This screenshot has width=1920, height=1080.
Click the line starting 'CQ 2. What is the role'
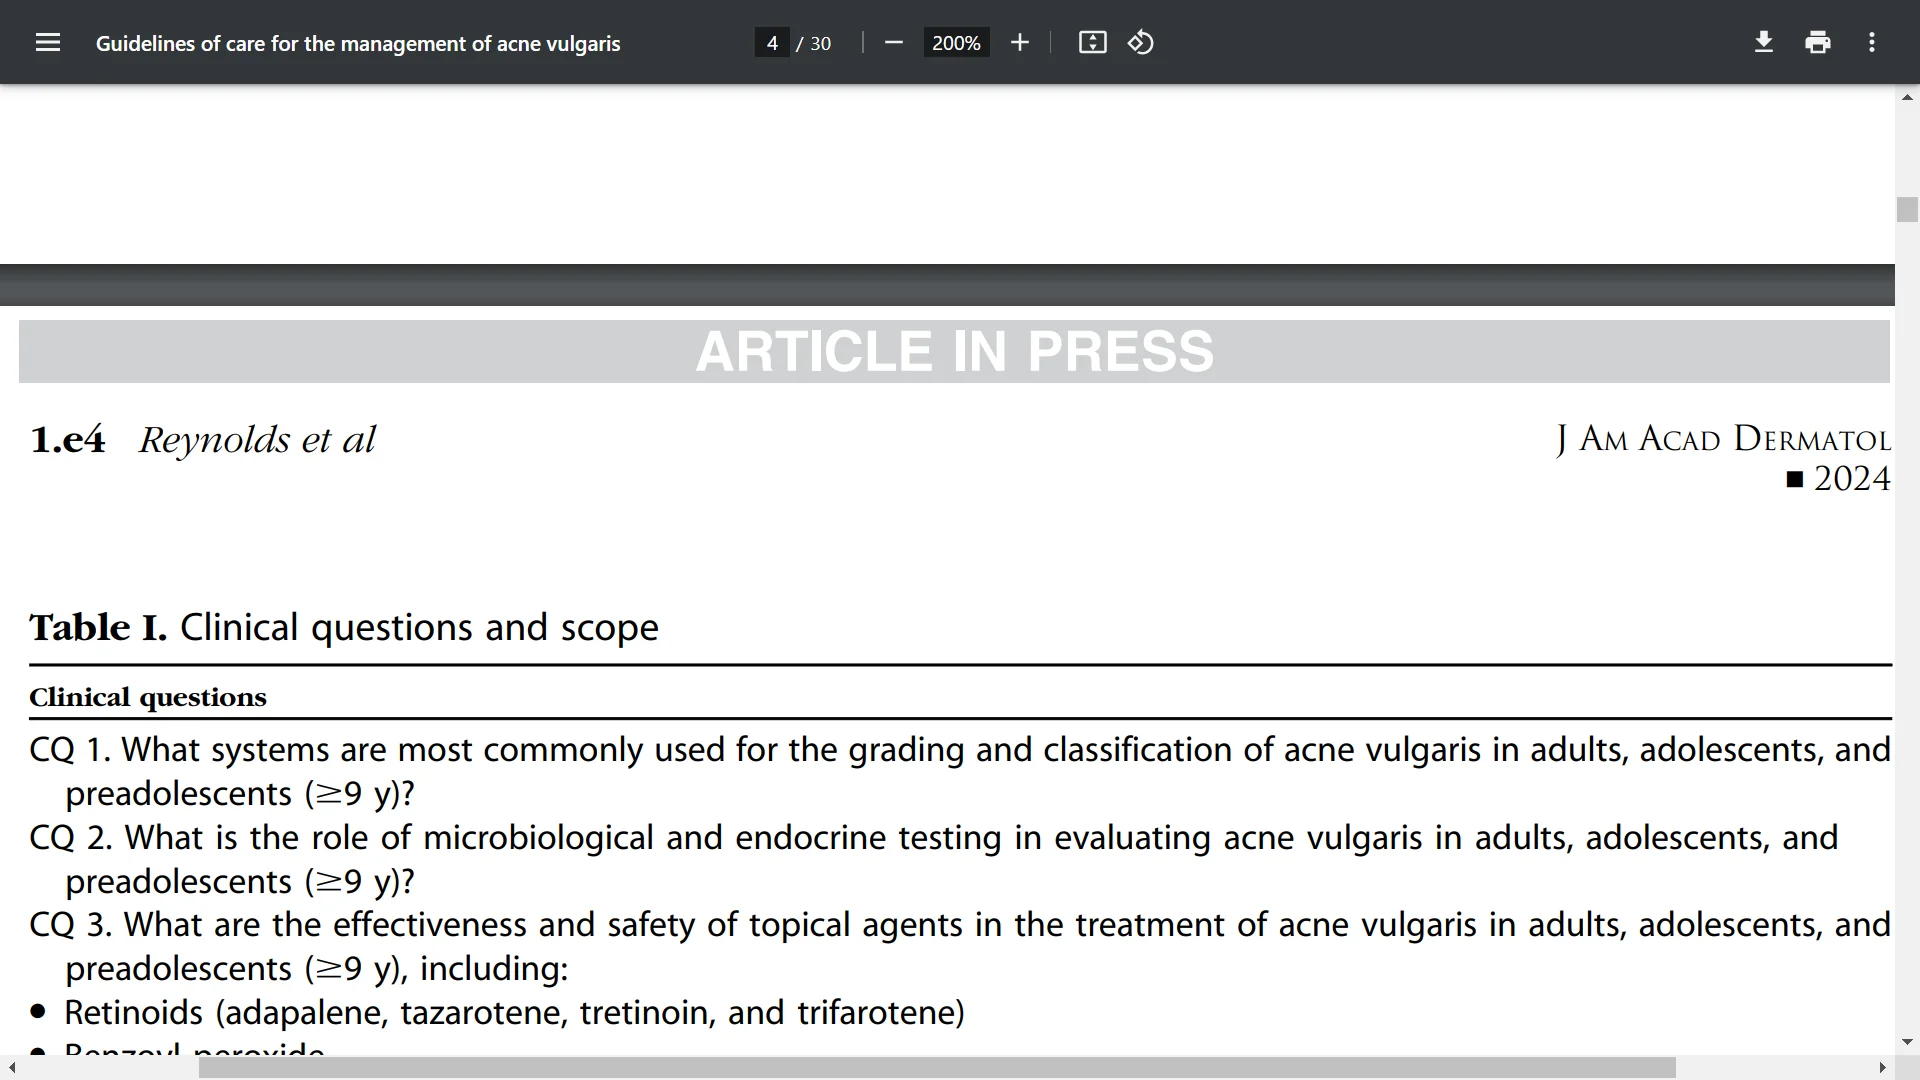934,838
